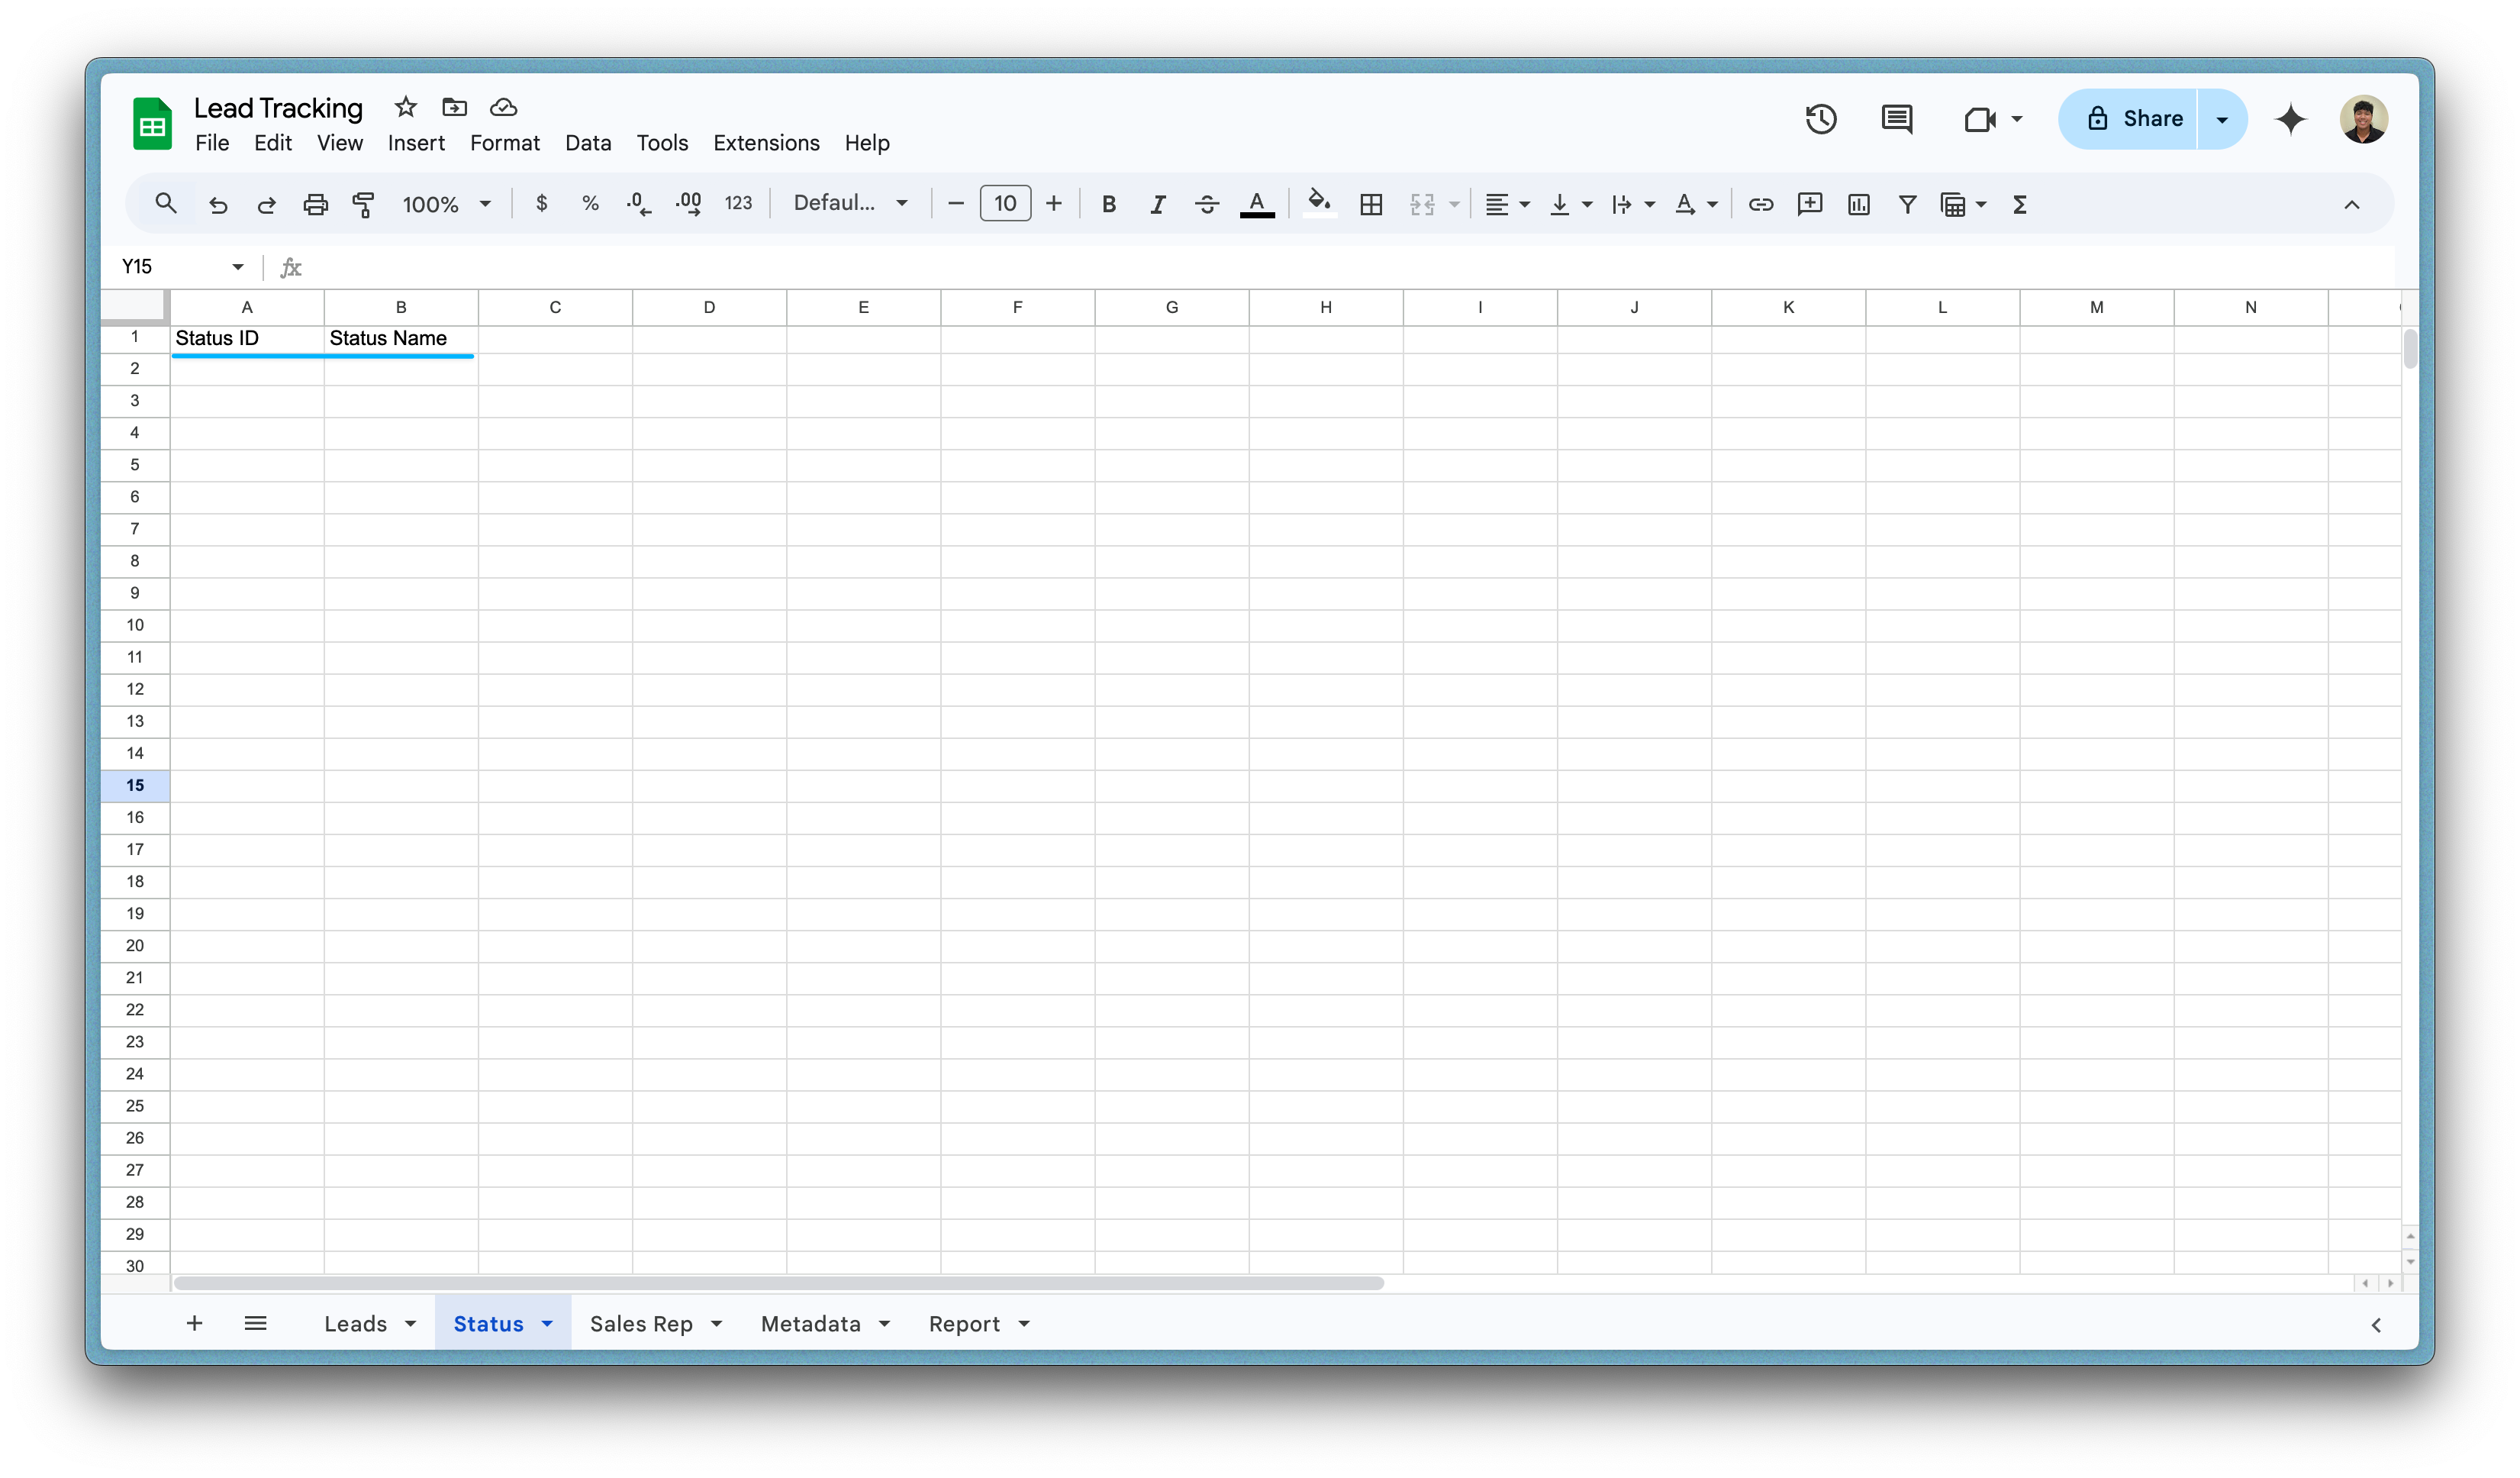Click the add new sheet button
The width and height of the screenshot is (2520, 1478).
coord(194,1323)
